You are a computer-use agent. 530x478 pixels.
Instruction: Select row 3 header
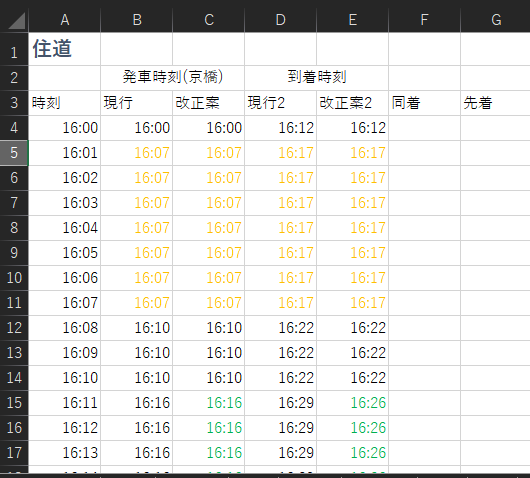14,103
